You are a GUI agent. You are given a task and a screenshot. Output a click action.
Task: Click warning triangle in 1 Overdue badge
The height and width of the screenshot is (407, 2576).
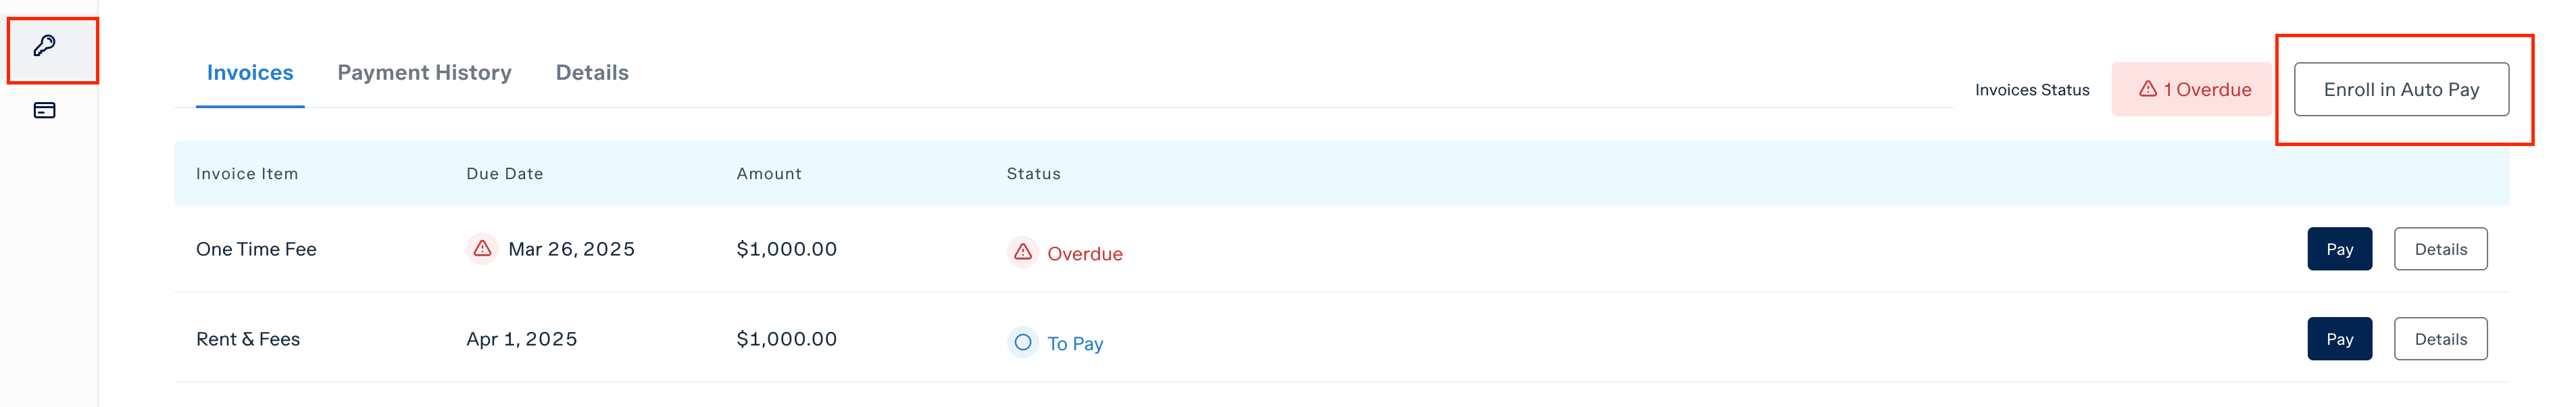(x=2147, y=89)
